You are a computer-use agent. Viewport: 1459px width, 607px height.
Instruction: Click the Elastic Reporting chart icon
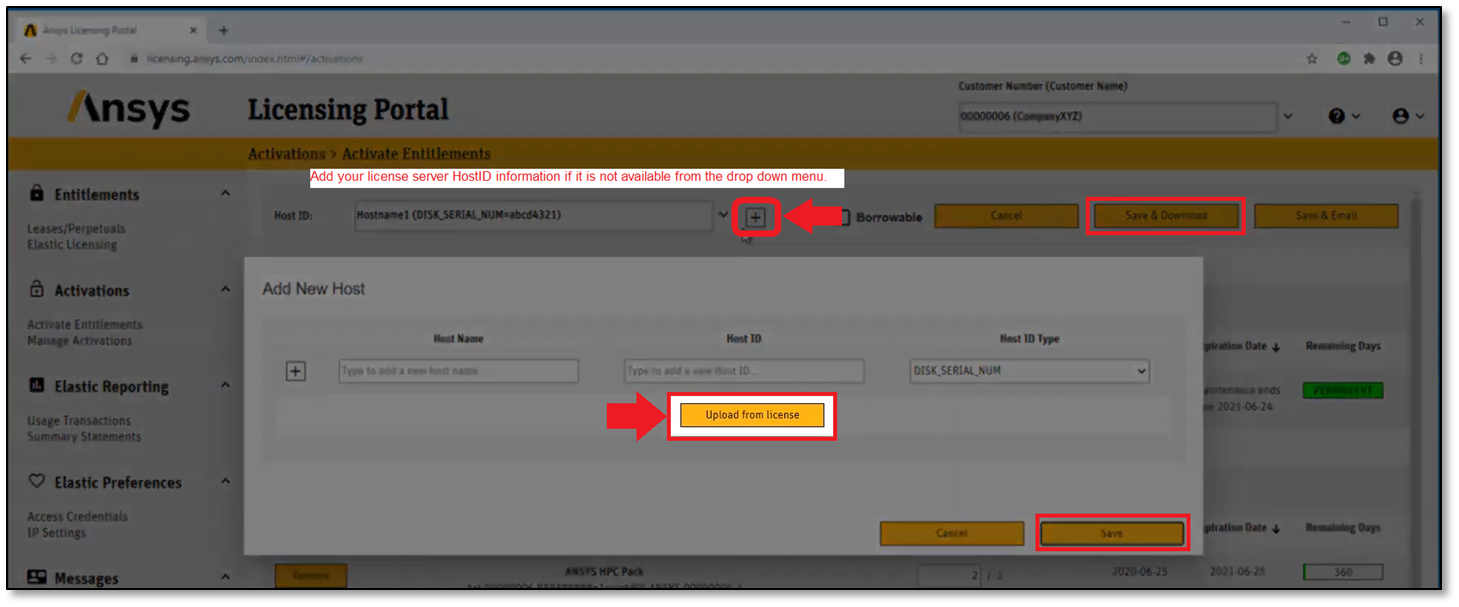tap(37, 385)
